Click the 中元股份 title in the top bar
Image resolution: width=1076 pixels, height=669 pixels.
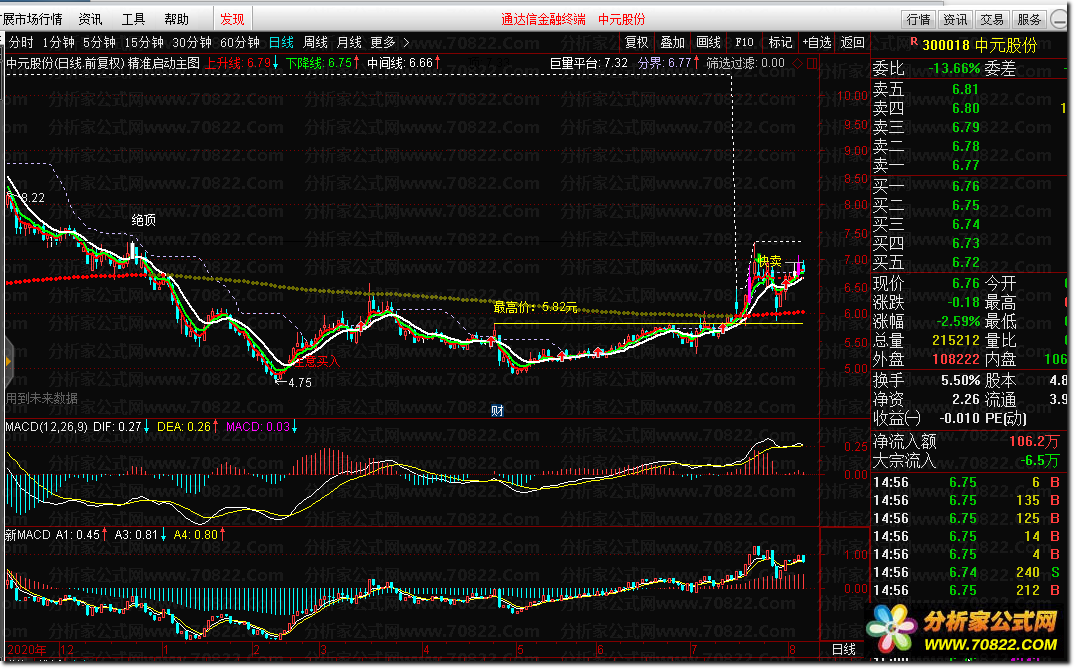click(x=622, y=19)
